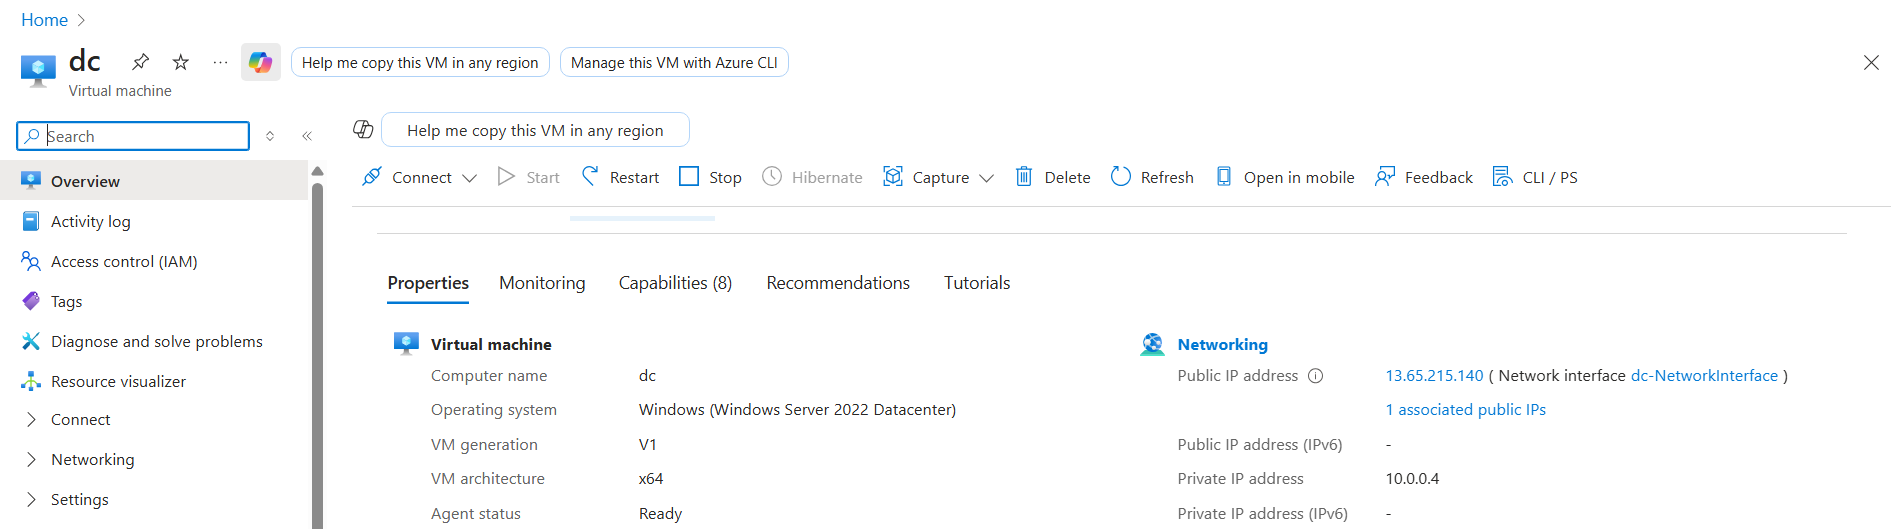This screenshot has width=1891, height=529.
Task: Click the Capture icon in toolbar
Action: click(893, 177)
